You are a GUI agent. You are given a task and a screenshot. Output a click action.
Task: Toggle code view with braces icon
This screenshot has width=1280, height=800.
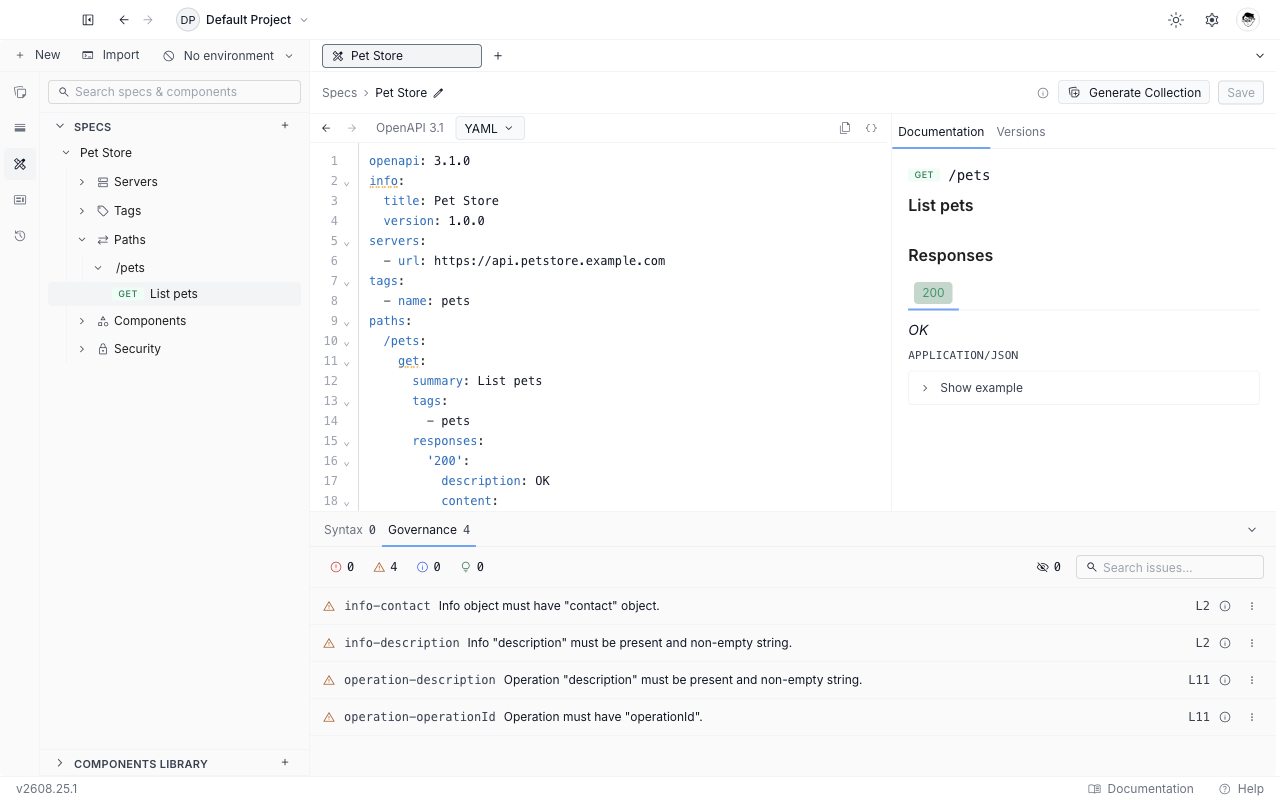coord(871,128)
